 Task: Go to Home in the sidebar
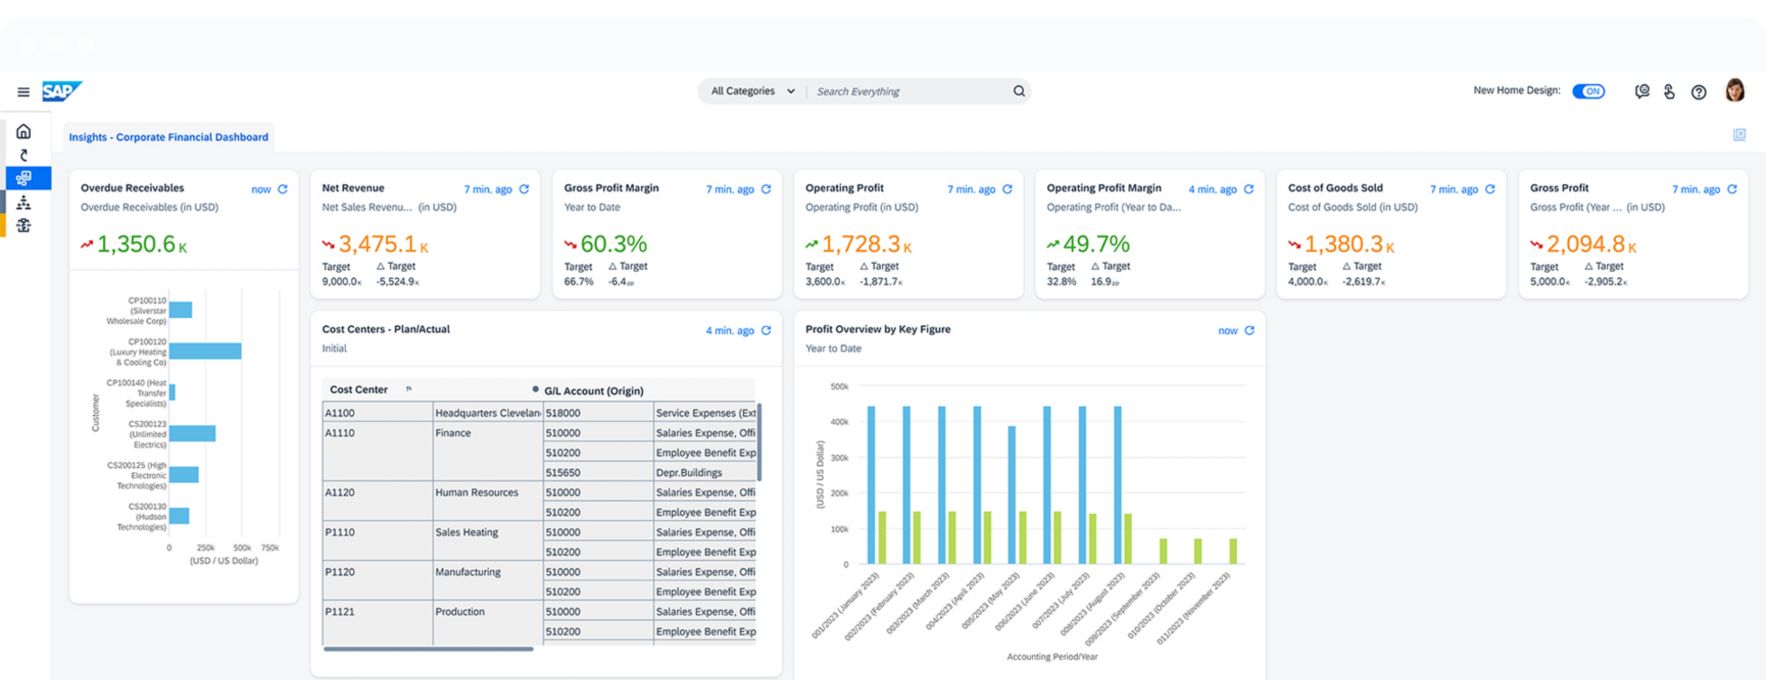pos(23,132)
